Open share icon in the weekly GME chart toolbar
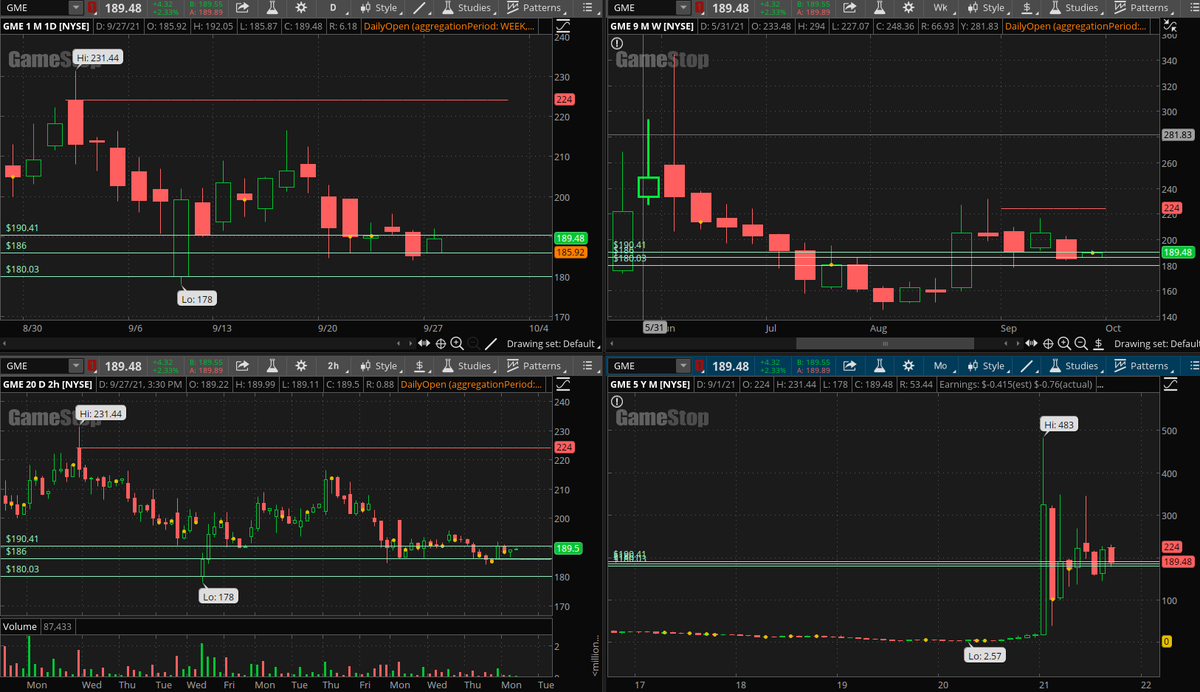1200x692 pixels. click(848, 8)
